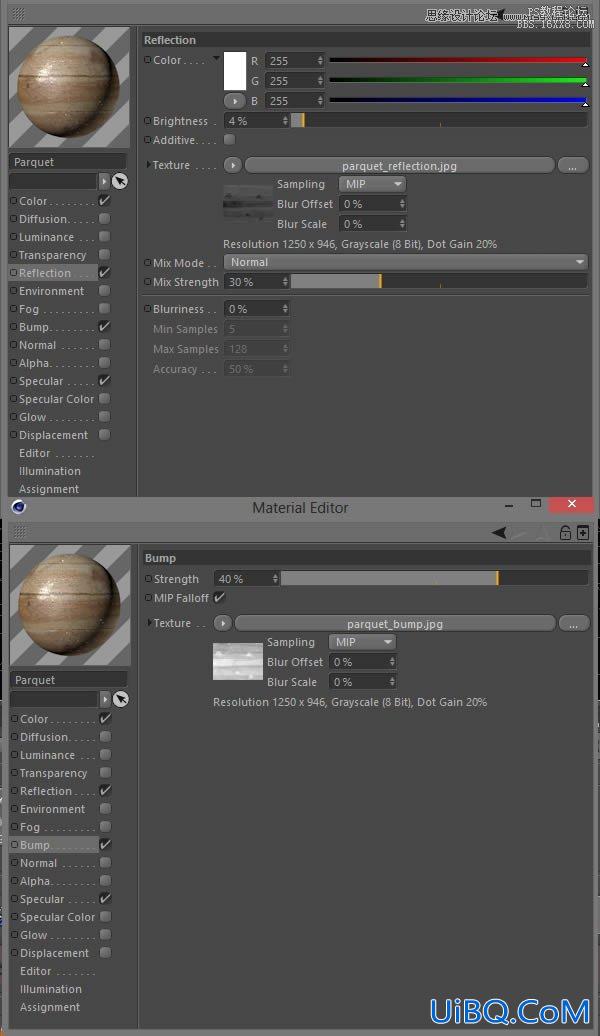Image resolution: width=600 pixels, height=1036 pixels.
Task: Open the Editor settings in Bump window
Action: click(x=36, y=971)
